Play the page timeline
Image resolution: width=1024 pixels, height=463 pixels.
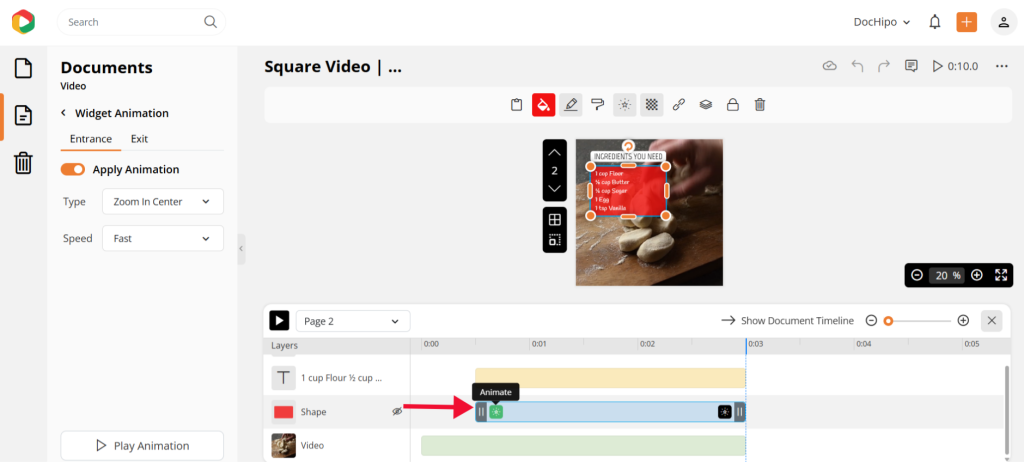[279, 321]
